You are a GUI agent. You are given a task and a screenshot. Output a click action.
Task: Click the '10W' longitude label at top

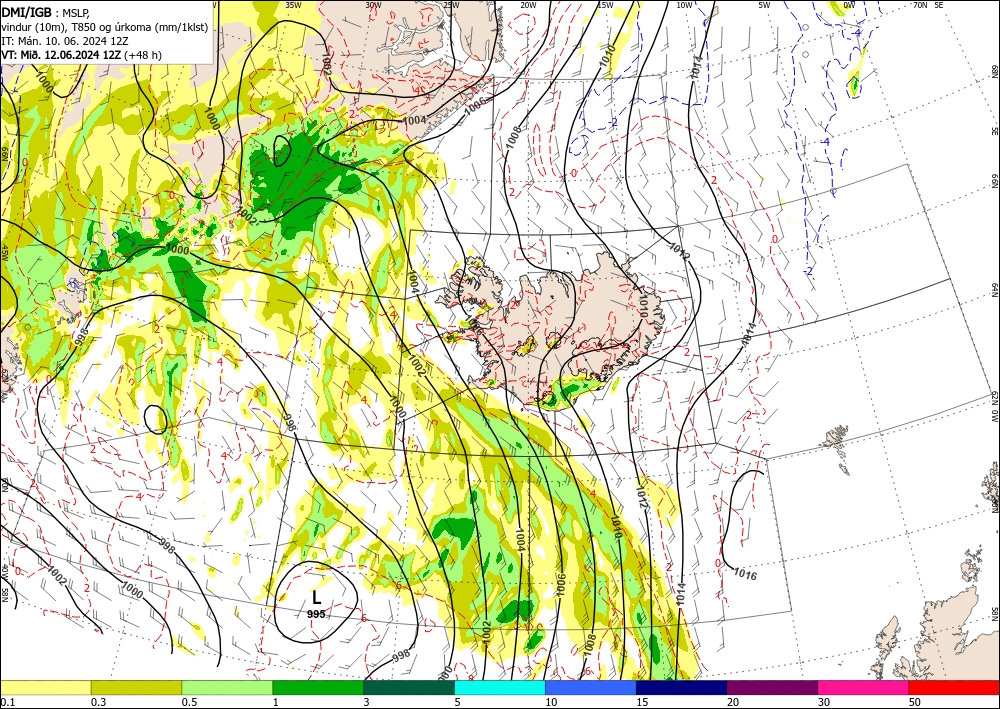(x=684, y=5)
